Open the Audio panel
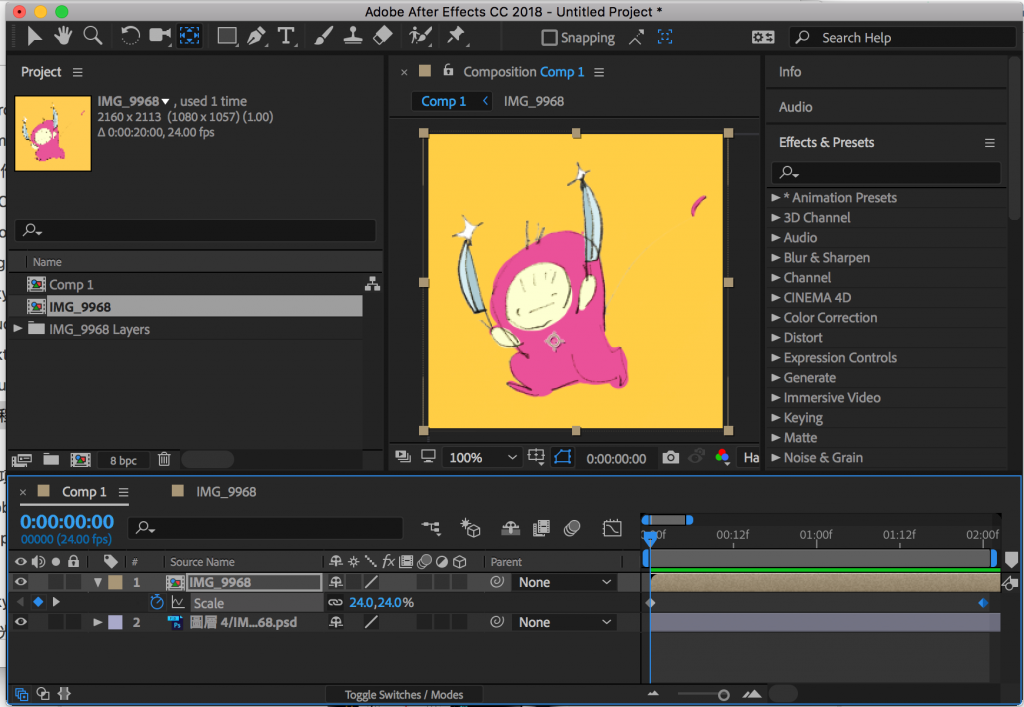 [x=796, y=107]
